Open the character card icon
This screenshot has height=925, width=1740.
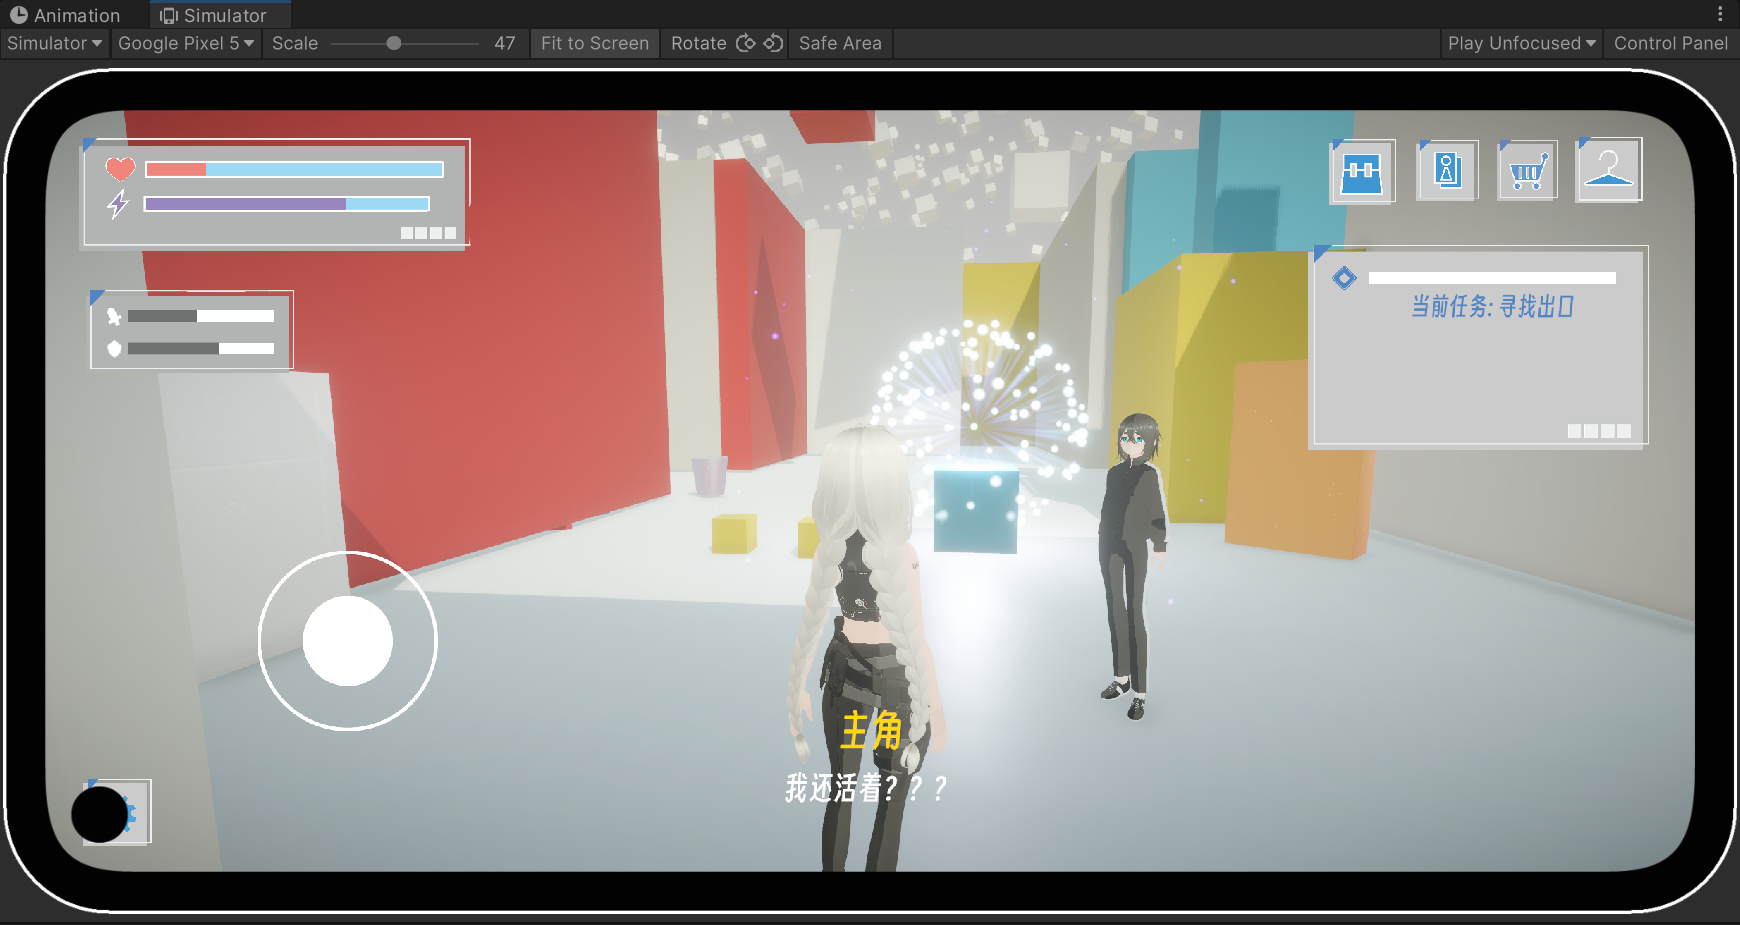click(x=1446, y=171)
